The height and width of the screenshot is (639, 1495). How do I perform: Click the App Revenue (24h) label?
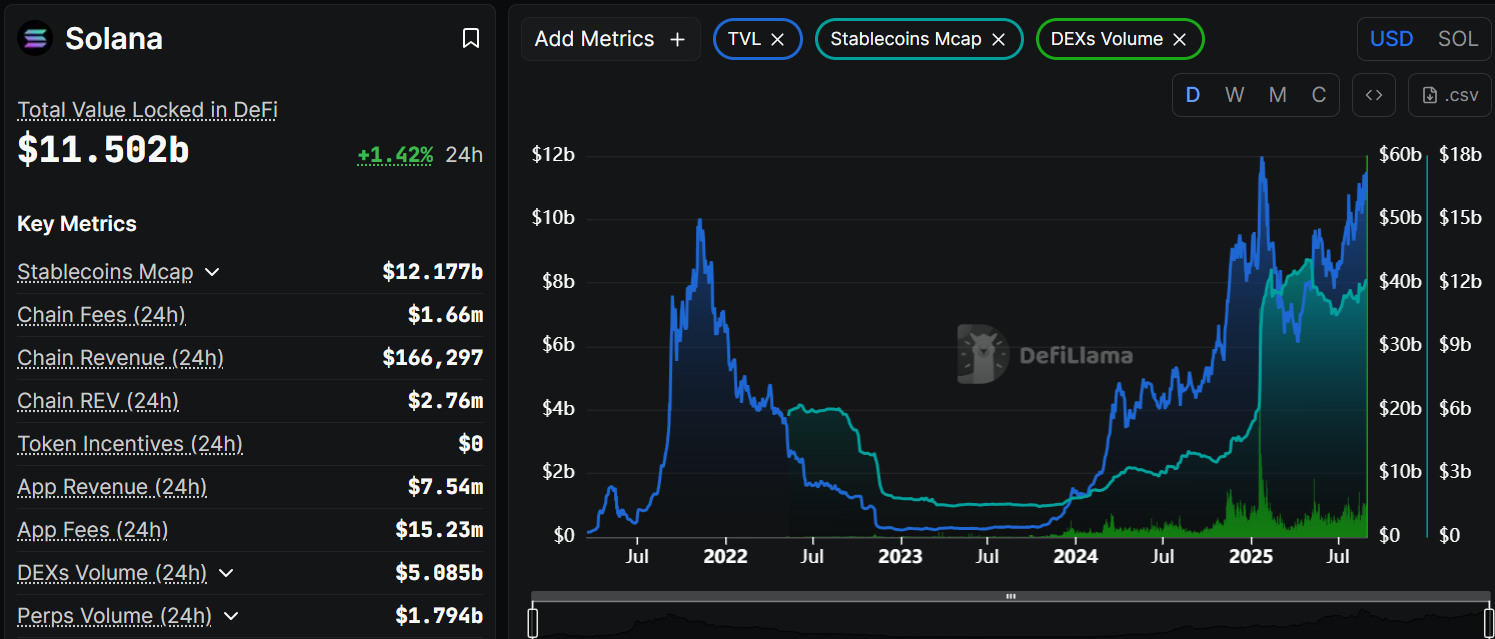112,487
